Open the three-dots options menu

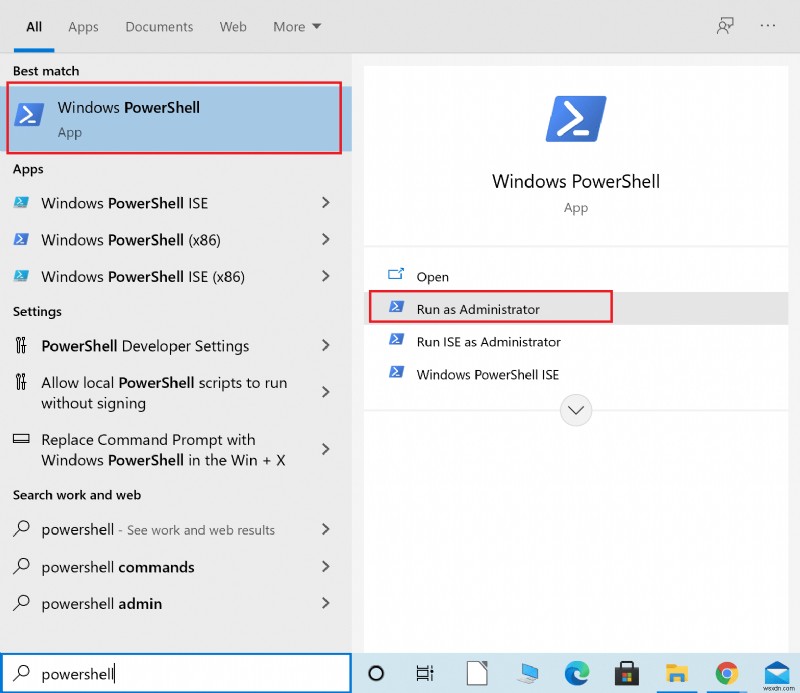point(767,26)
